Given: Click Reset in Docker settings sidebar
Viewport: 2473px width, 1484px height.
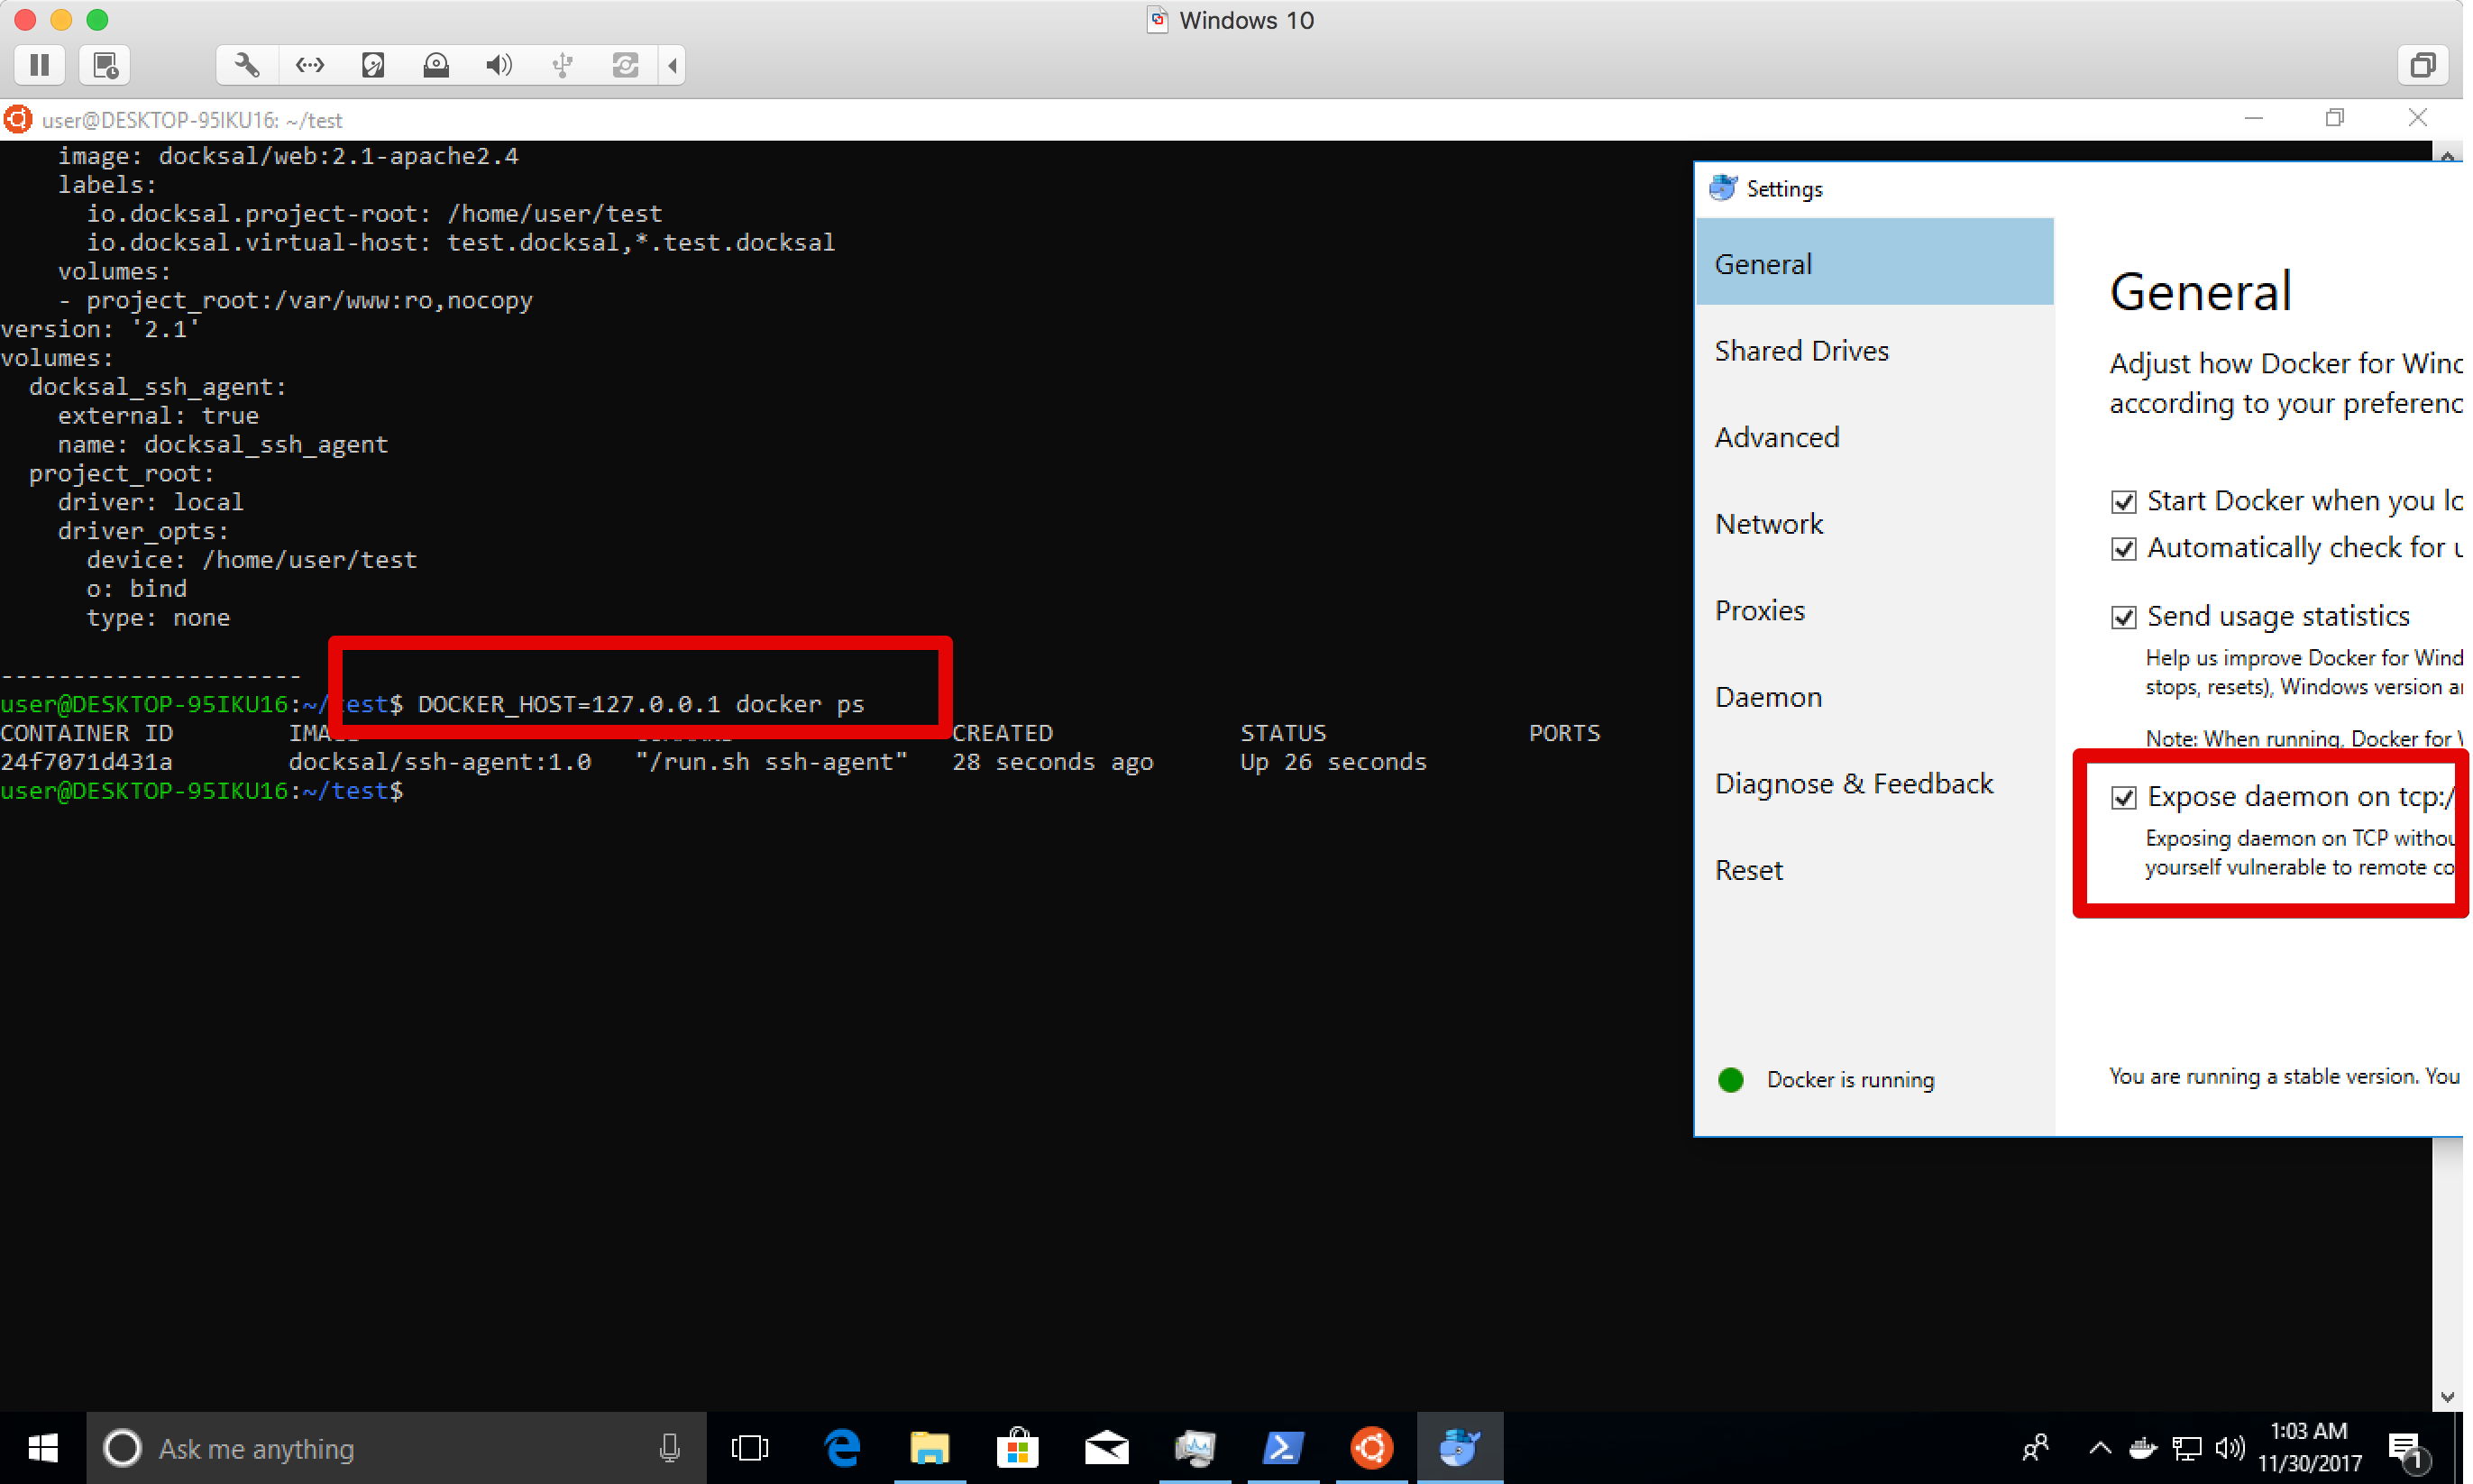Looking at the screenshot, I should pos(1748,870).
